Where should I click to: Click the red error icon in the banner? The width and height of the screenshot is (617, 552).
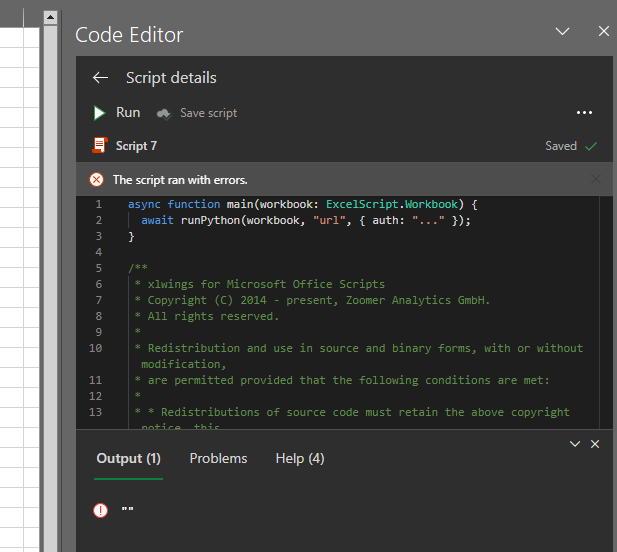tap(96, 180)
